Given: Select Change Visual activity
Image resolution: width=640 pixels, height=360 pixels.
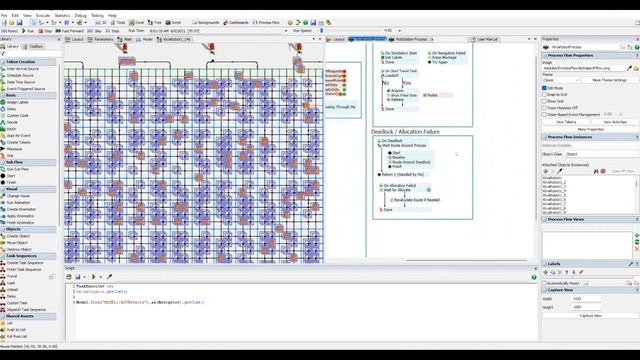Looking at the screenshot, I should (18, 196).
